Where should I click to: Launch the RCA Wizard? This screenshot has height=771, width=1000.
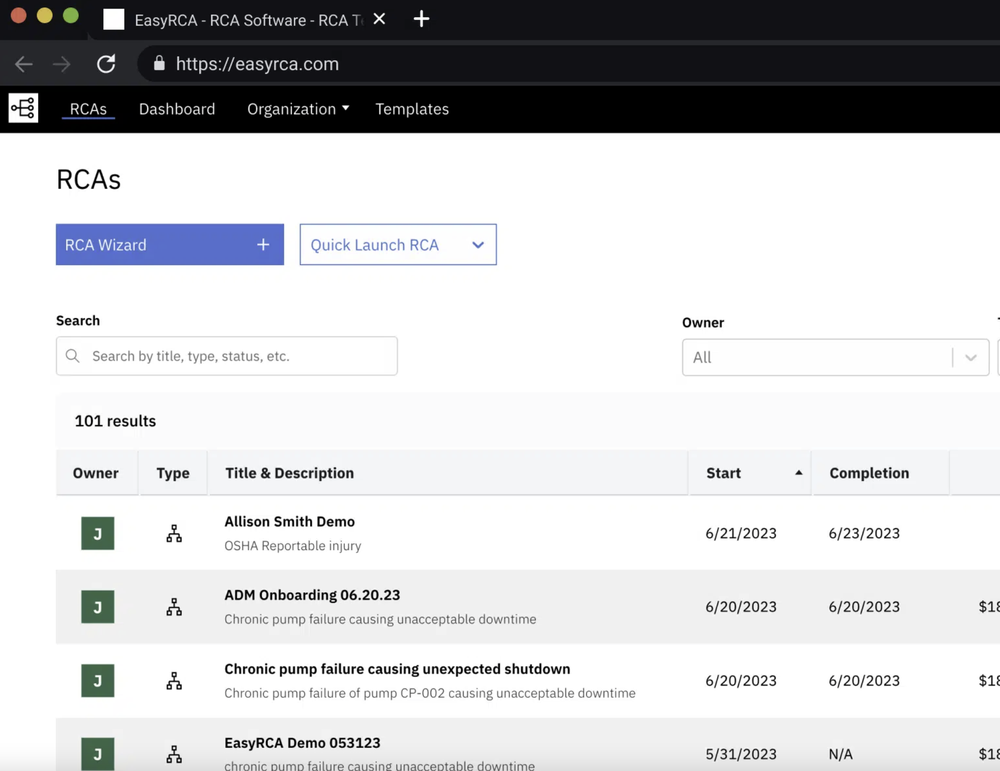(x=170, y=244)
